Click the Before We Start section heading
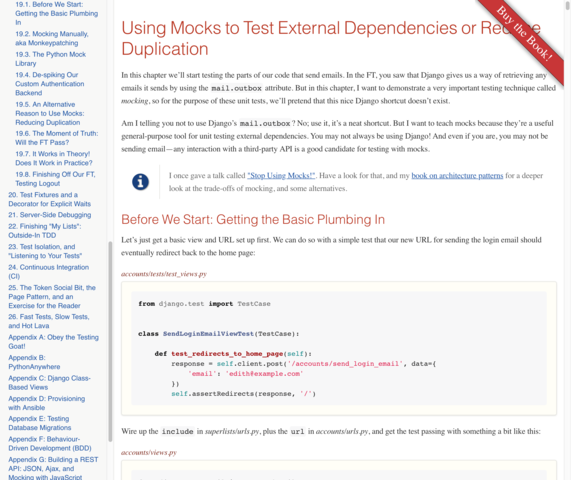The height and width of the screenshot is (480, 571). pos(253,220)
